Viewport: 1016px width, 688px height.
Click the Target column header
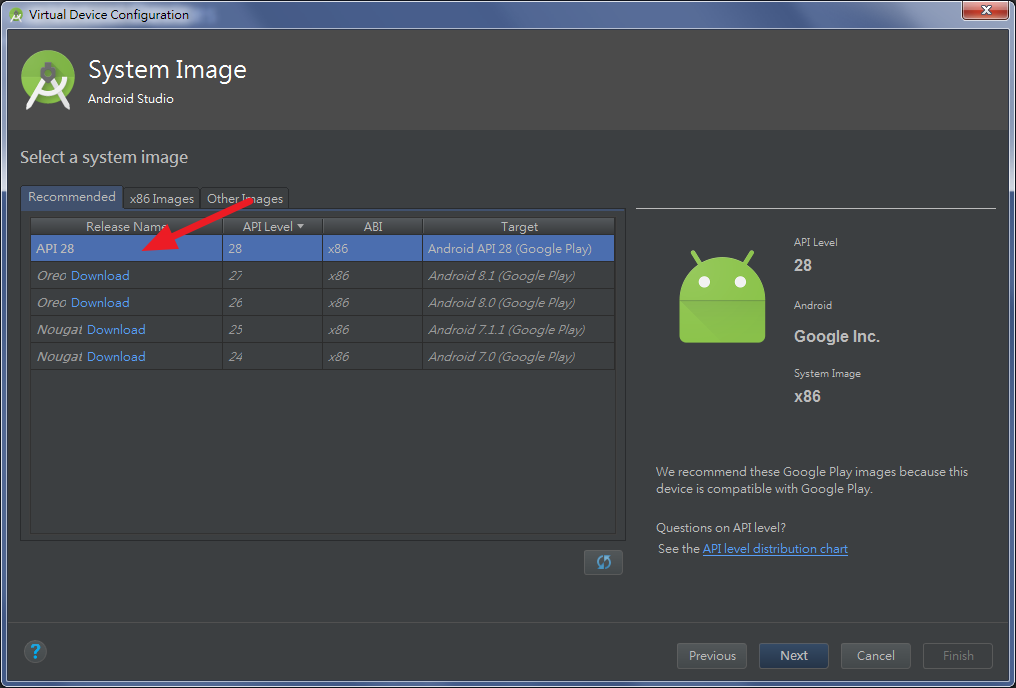click(519, 226)
